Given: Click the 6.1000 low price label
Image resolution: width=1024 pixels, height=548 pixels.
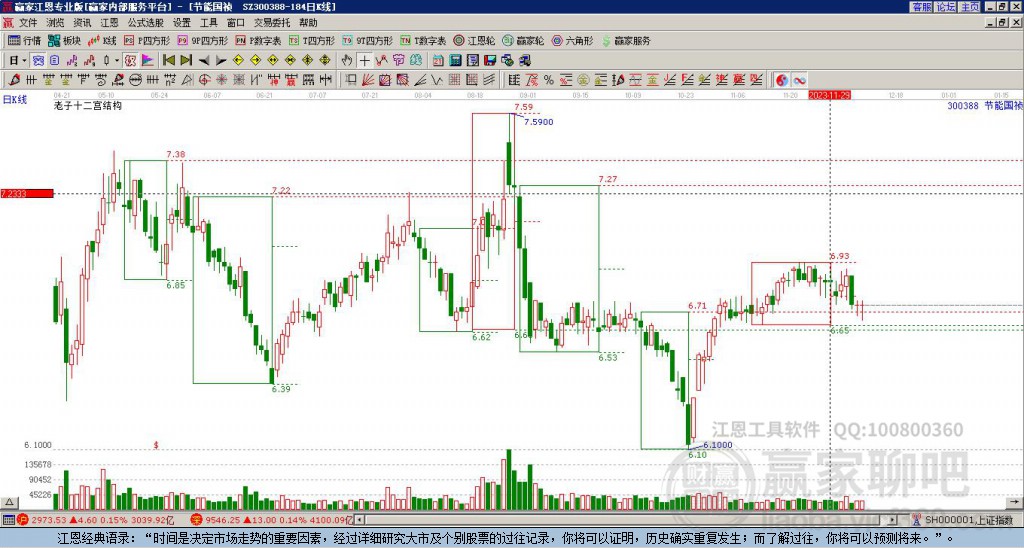Looking at the screenshot, I should (718, 445).
